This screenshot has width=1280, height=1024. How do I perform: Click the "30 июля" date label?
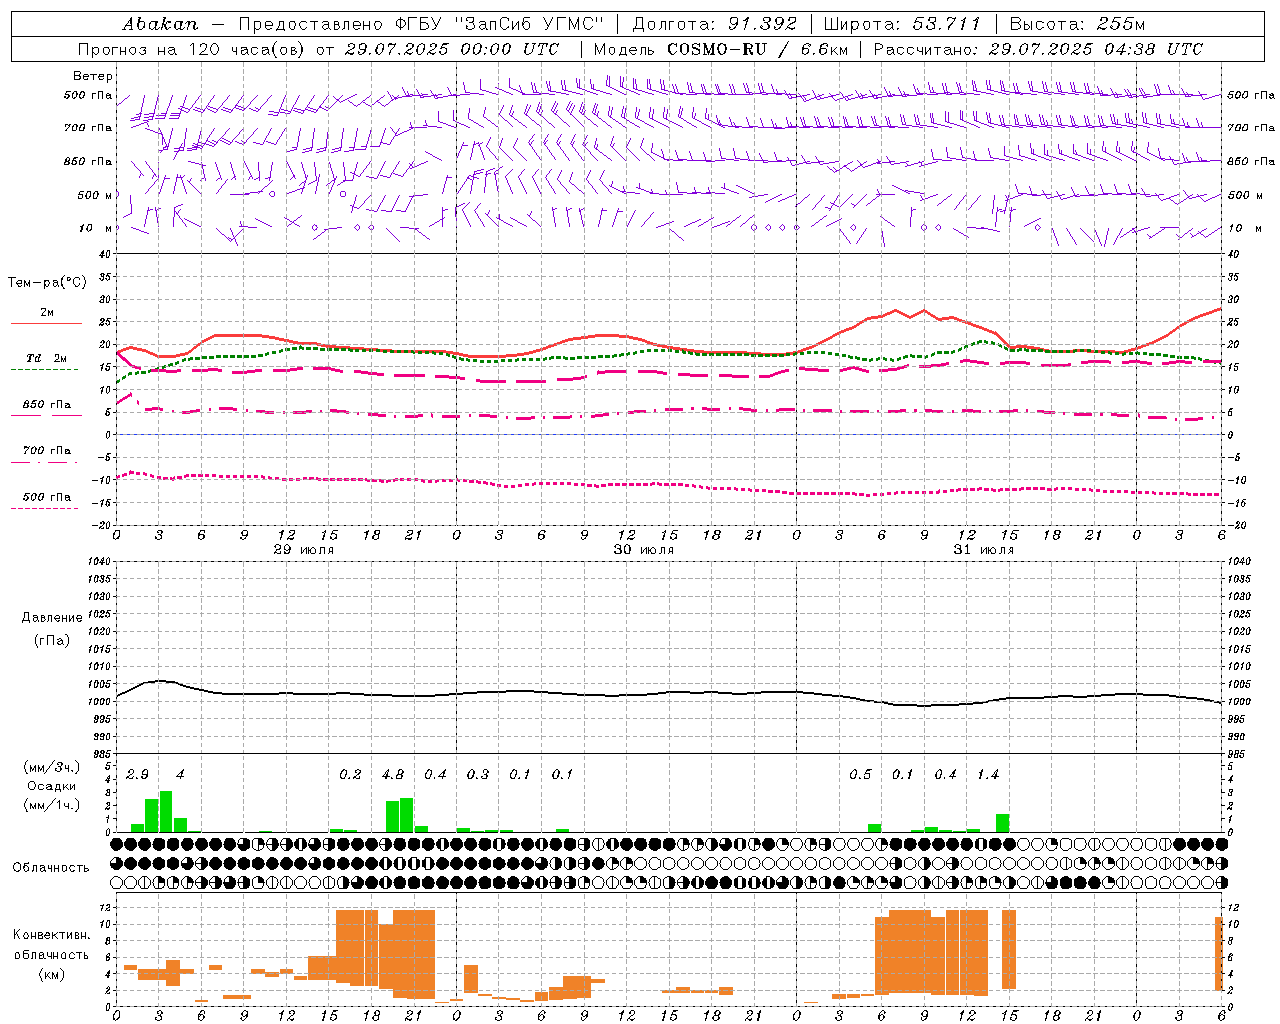click(643, 550)
